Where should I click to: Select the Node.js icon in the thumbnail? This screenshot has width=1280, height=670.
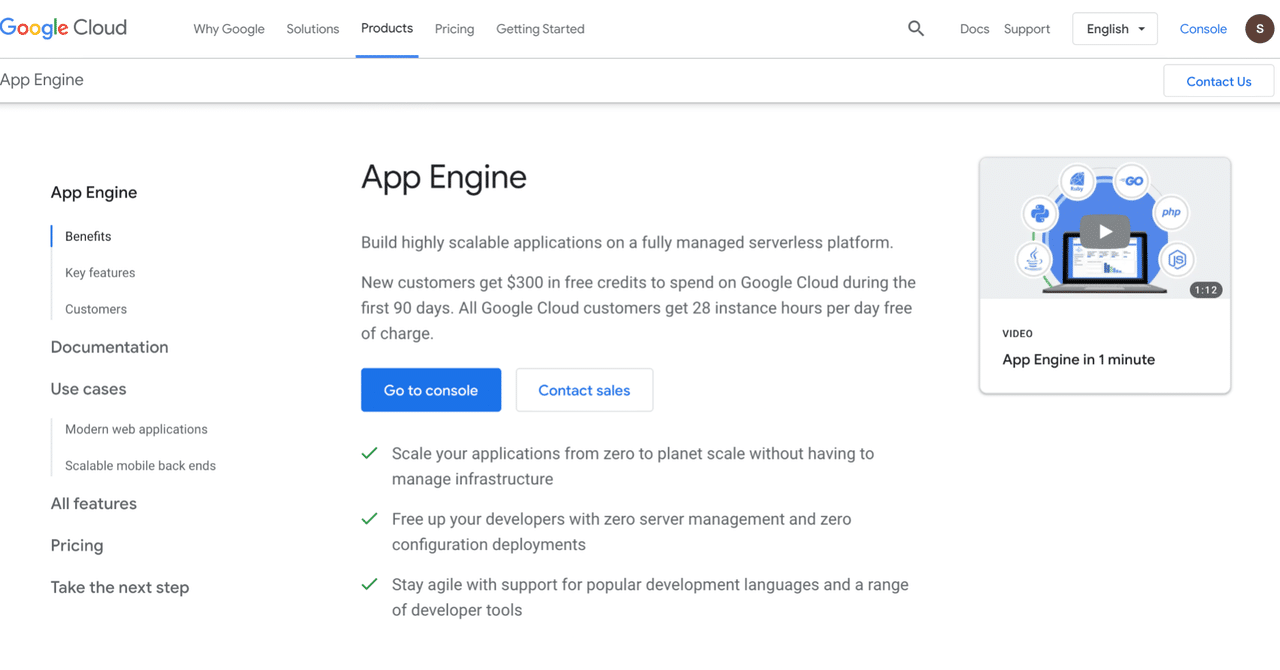[x=1178, y=259]
